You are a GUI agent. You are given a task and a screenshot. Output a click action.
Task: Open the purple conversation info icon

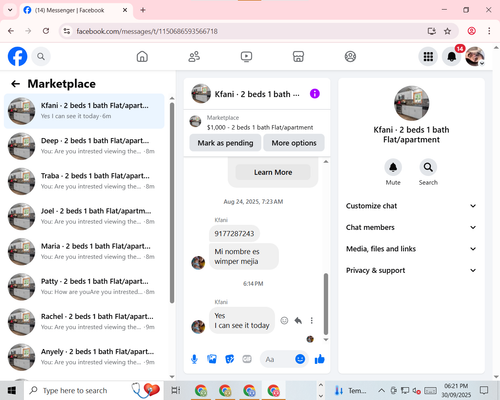click(x=315, y=94)
